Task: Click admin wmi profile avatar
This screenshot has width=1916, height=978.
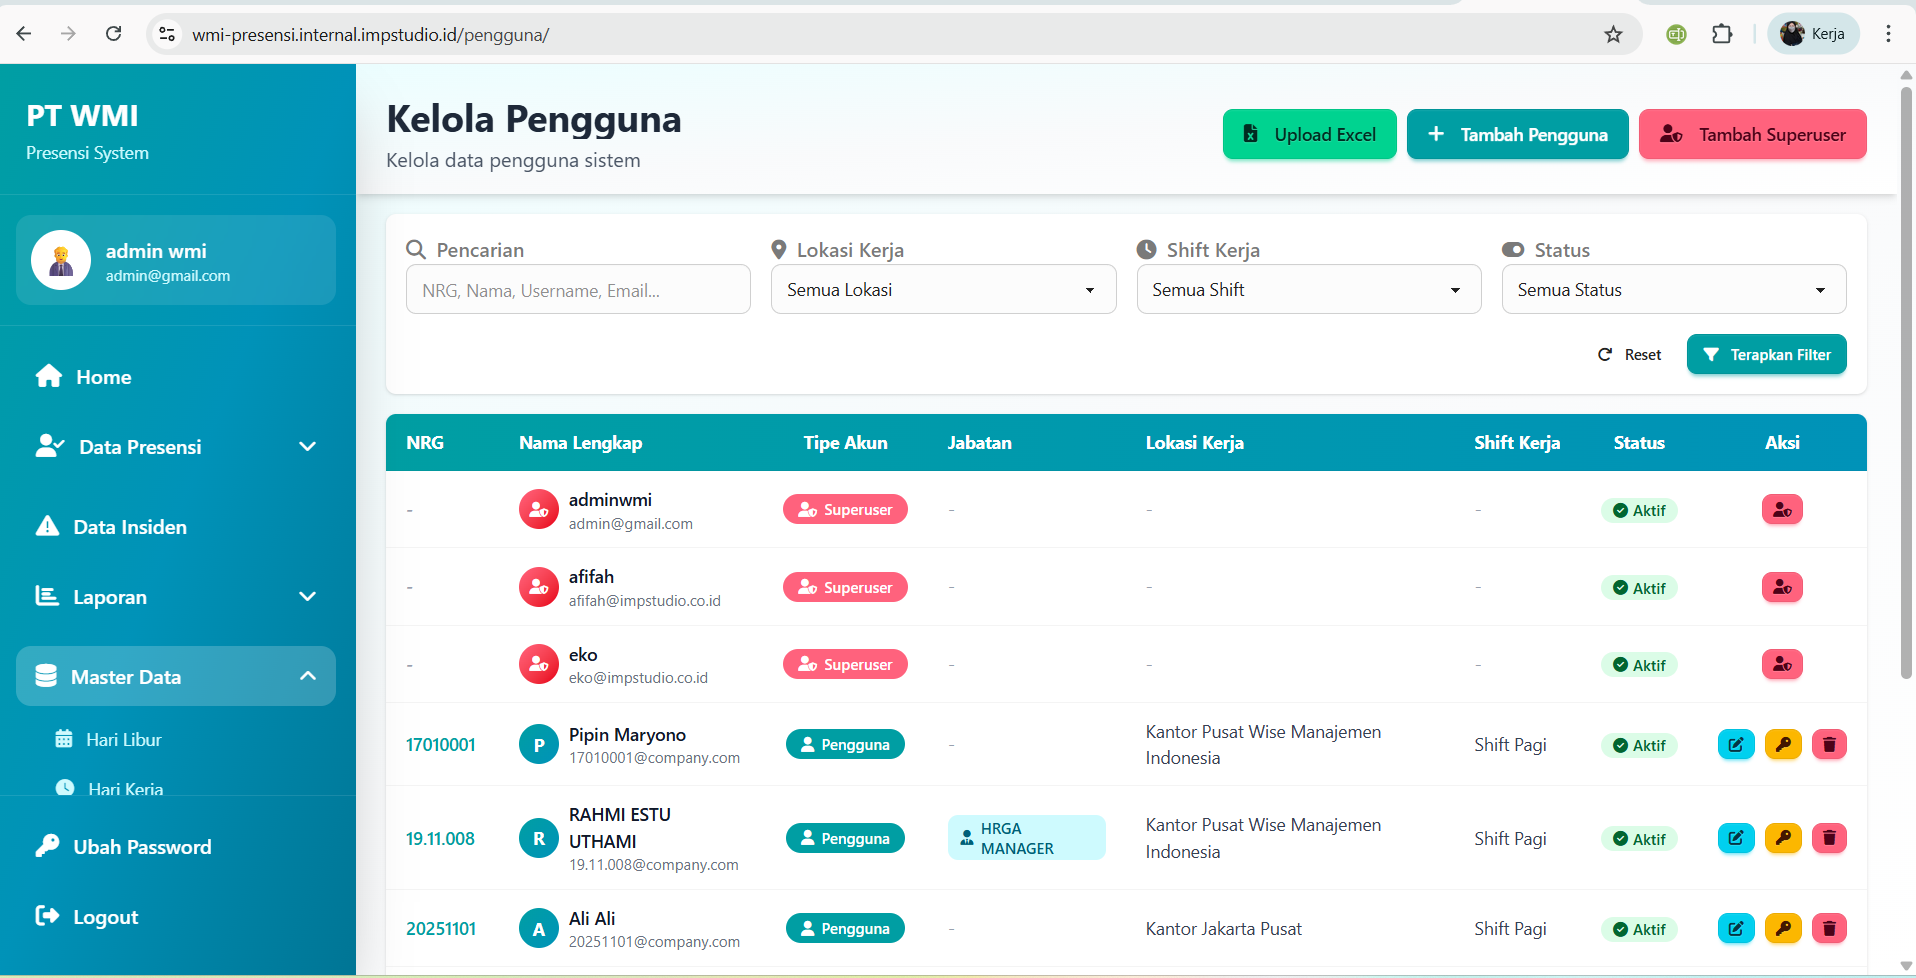Action: [61, 260]
